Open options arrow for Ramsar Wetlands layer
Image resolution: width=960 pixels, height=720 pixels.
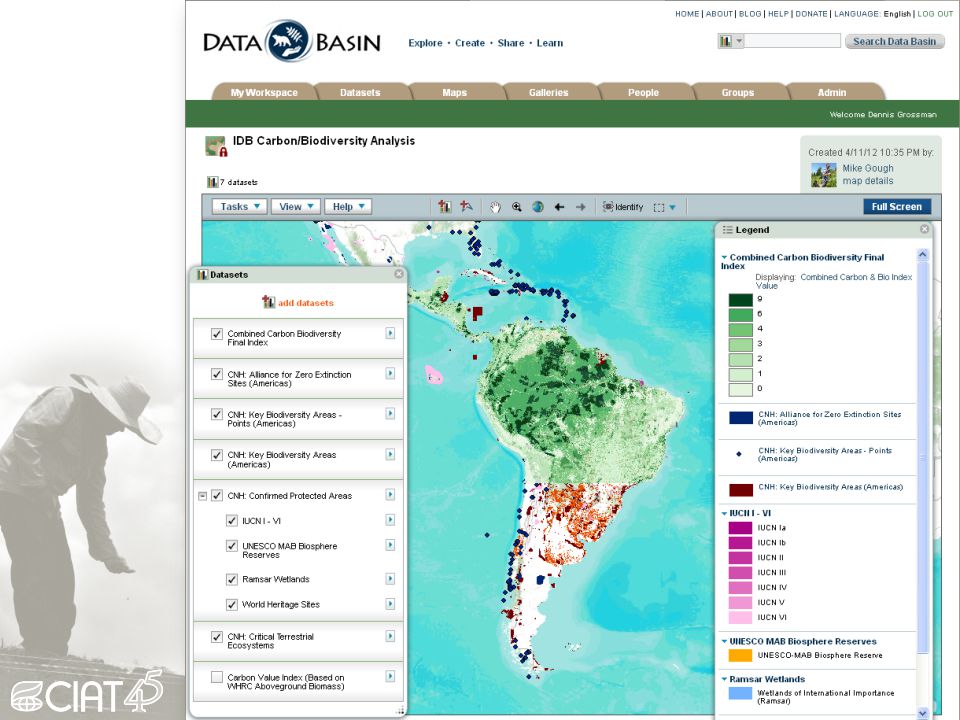pos(390,579)
